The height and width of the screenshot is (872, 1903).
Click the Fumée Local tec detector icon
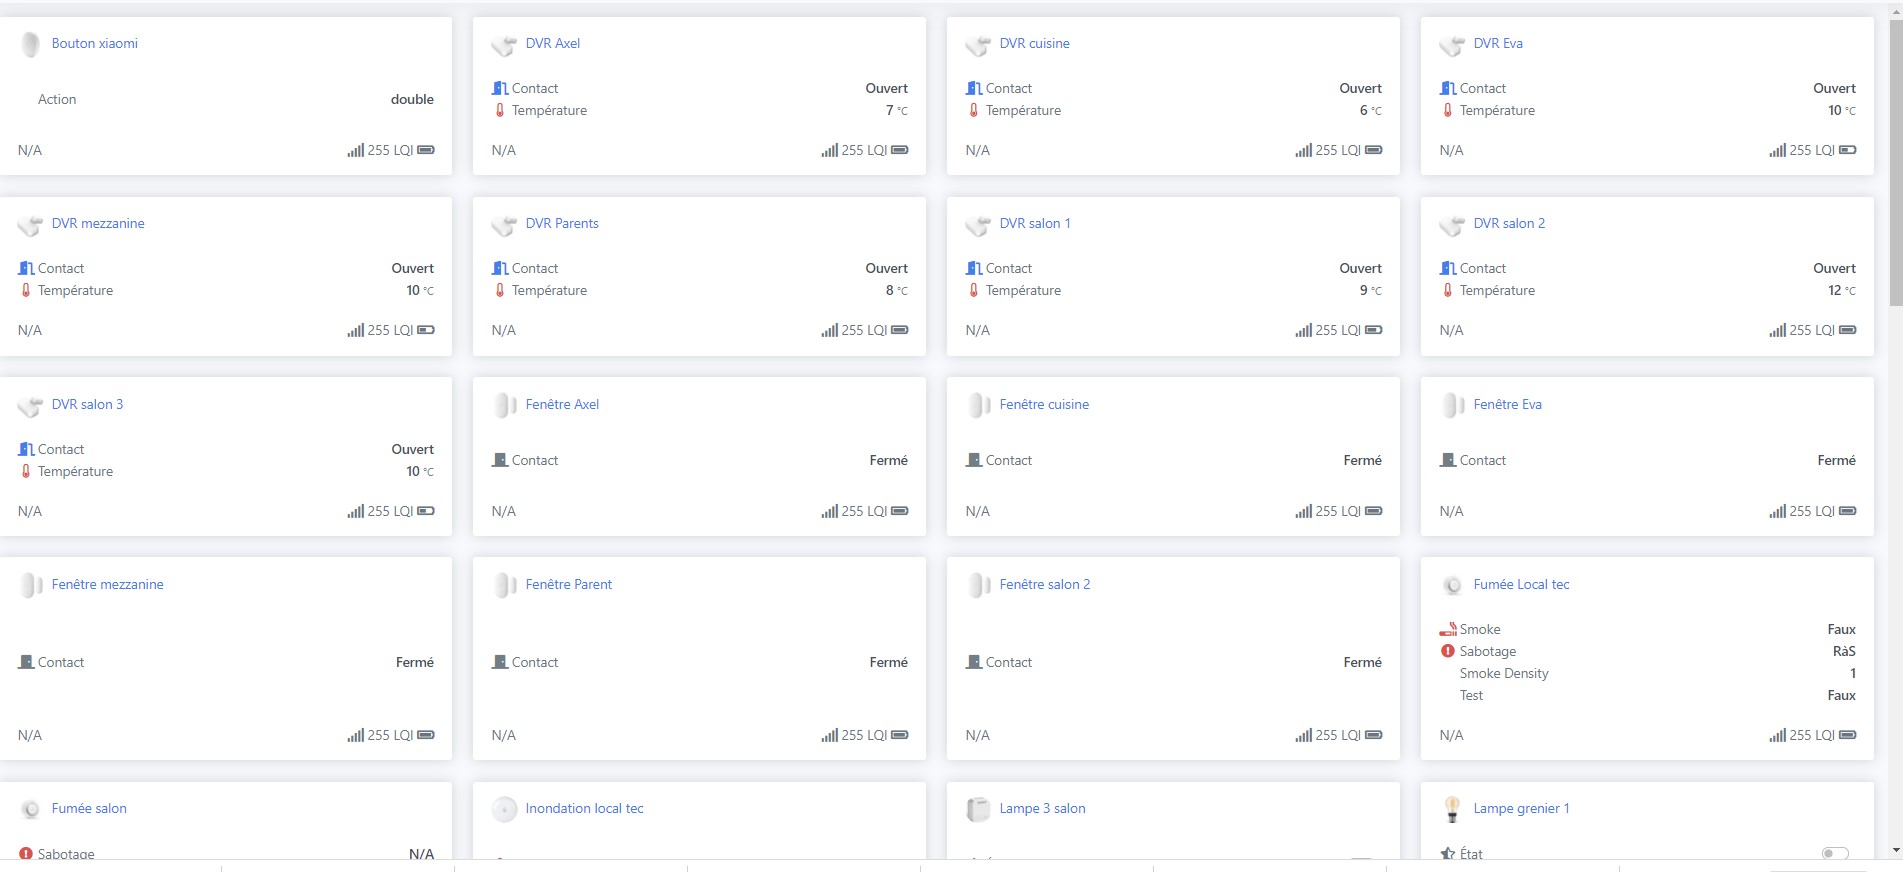1452,585
